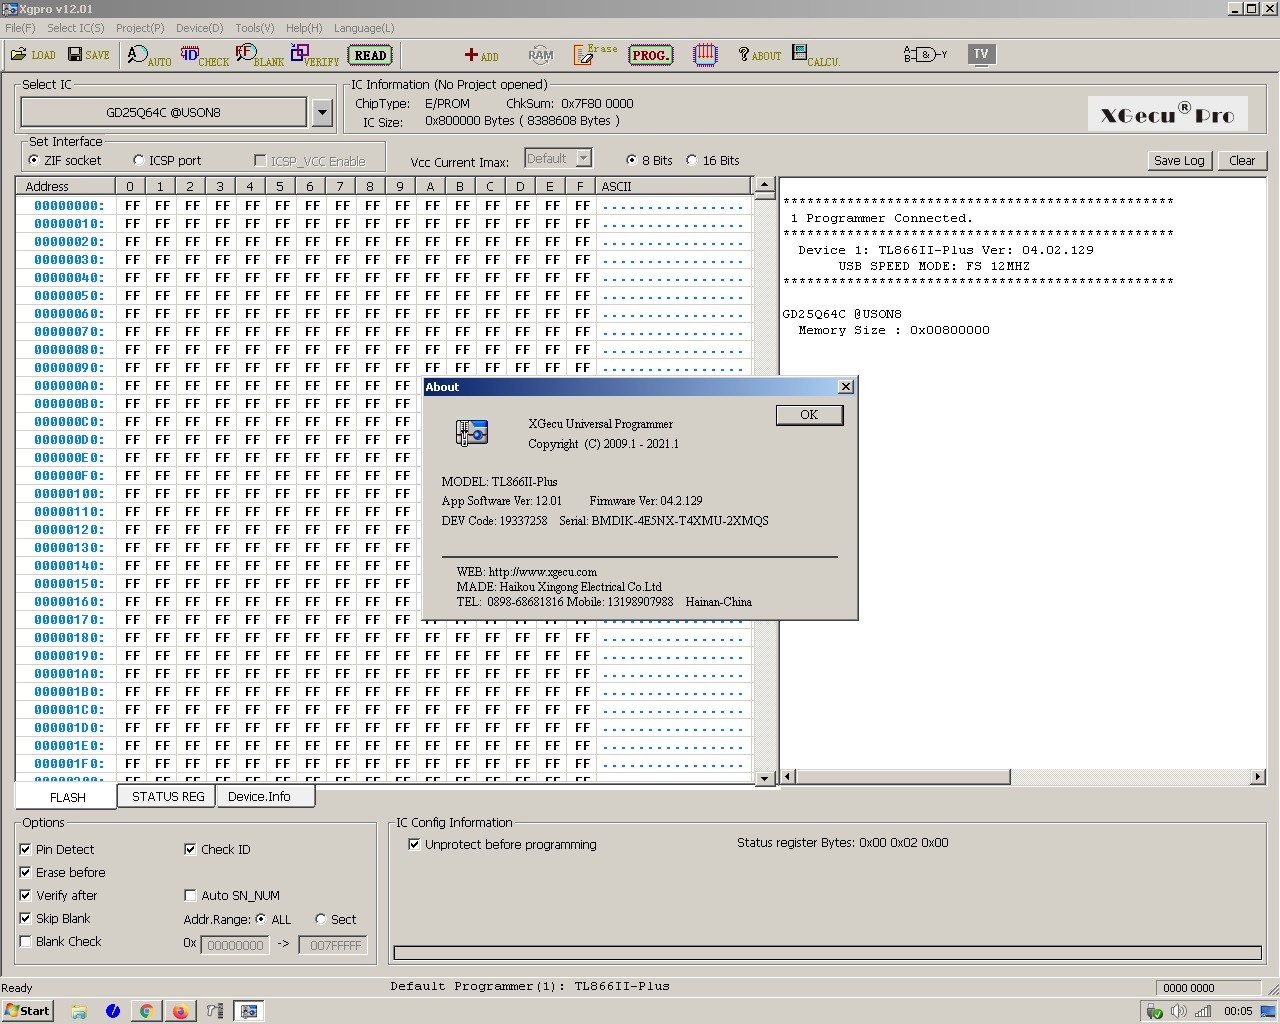The image size is (1280, 1024).
Task: Click the TV toolbar icon
Action: tap(981, 54)
